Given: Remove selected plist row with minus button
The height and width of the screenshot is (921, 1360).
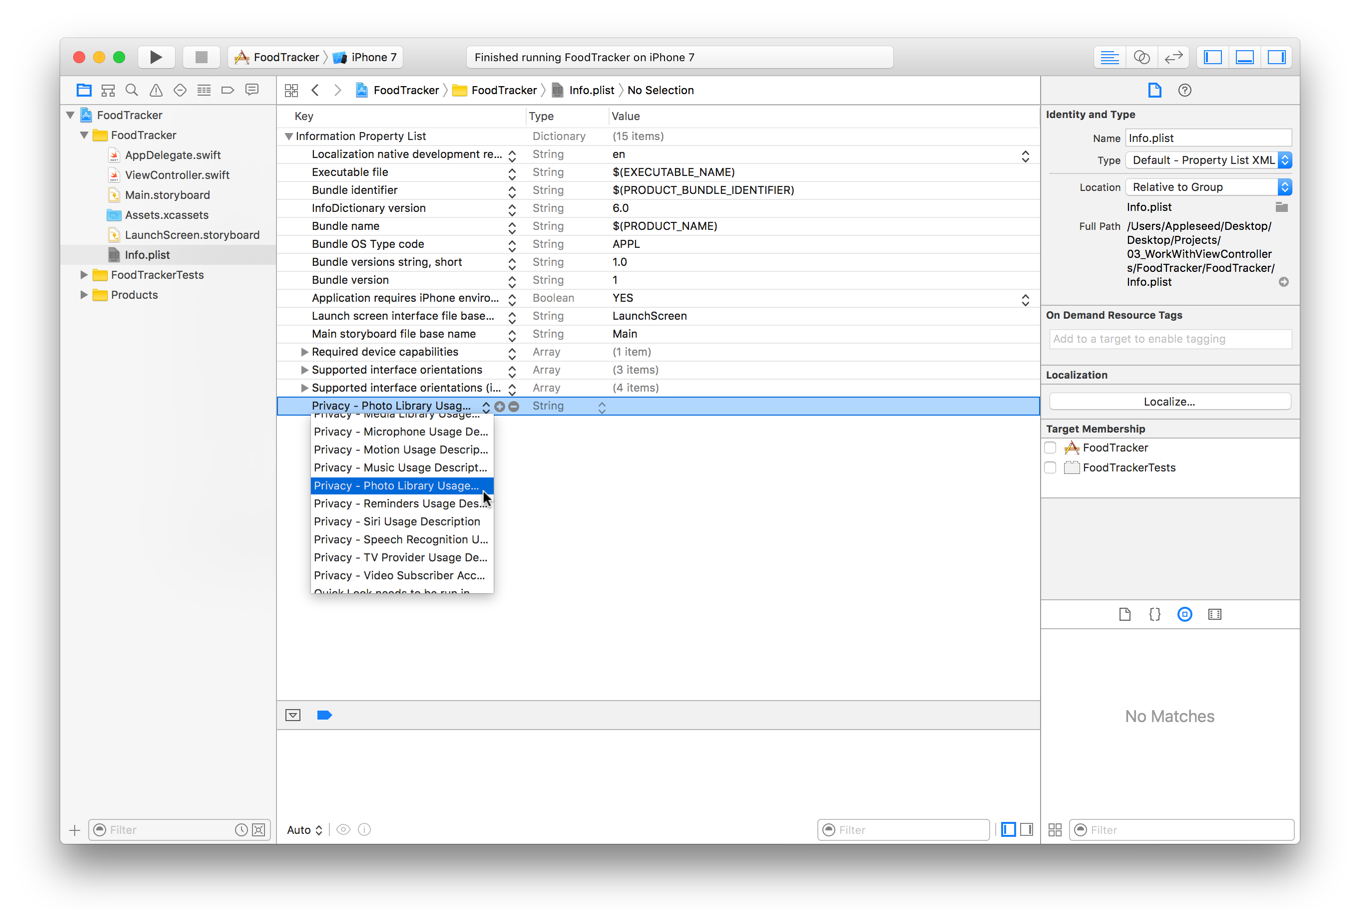Looking at the screenshot, I should coord(514,406).
